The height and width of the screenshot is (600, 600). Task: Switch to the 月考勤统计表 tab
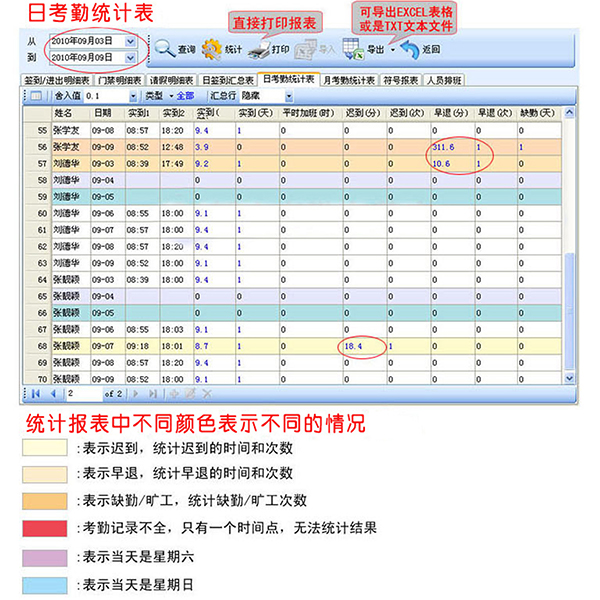tap(349, 80)
